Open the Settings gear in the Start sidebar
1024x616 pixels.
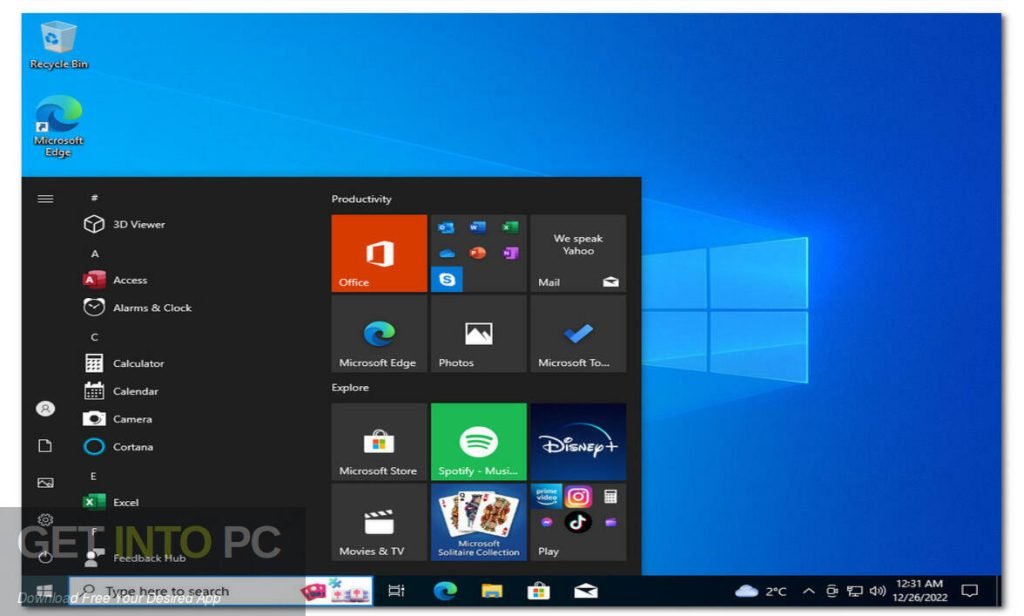[45, 519]
